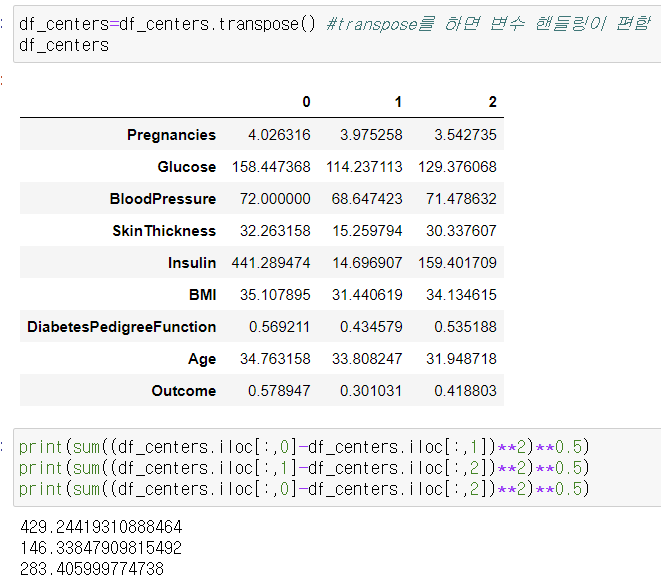Select DiabetesPedigreeFunction value 0.569211
The image size is (661, 582).
tap(279, 327)
